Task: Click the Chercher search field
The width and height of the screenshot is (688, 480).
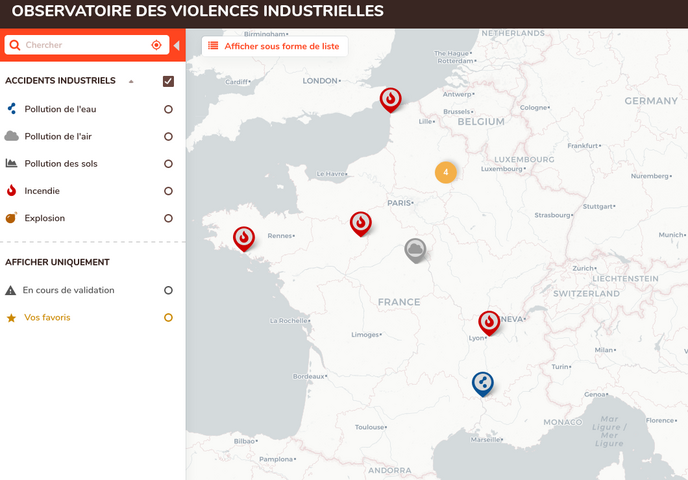Action: tap(86, 45)
